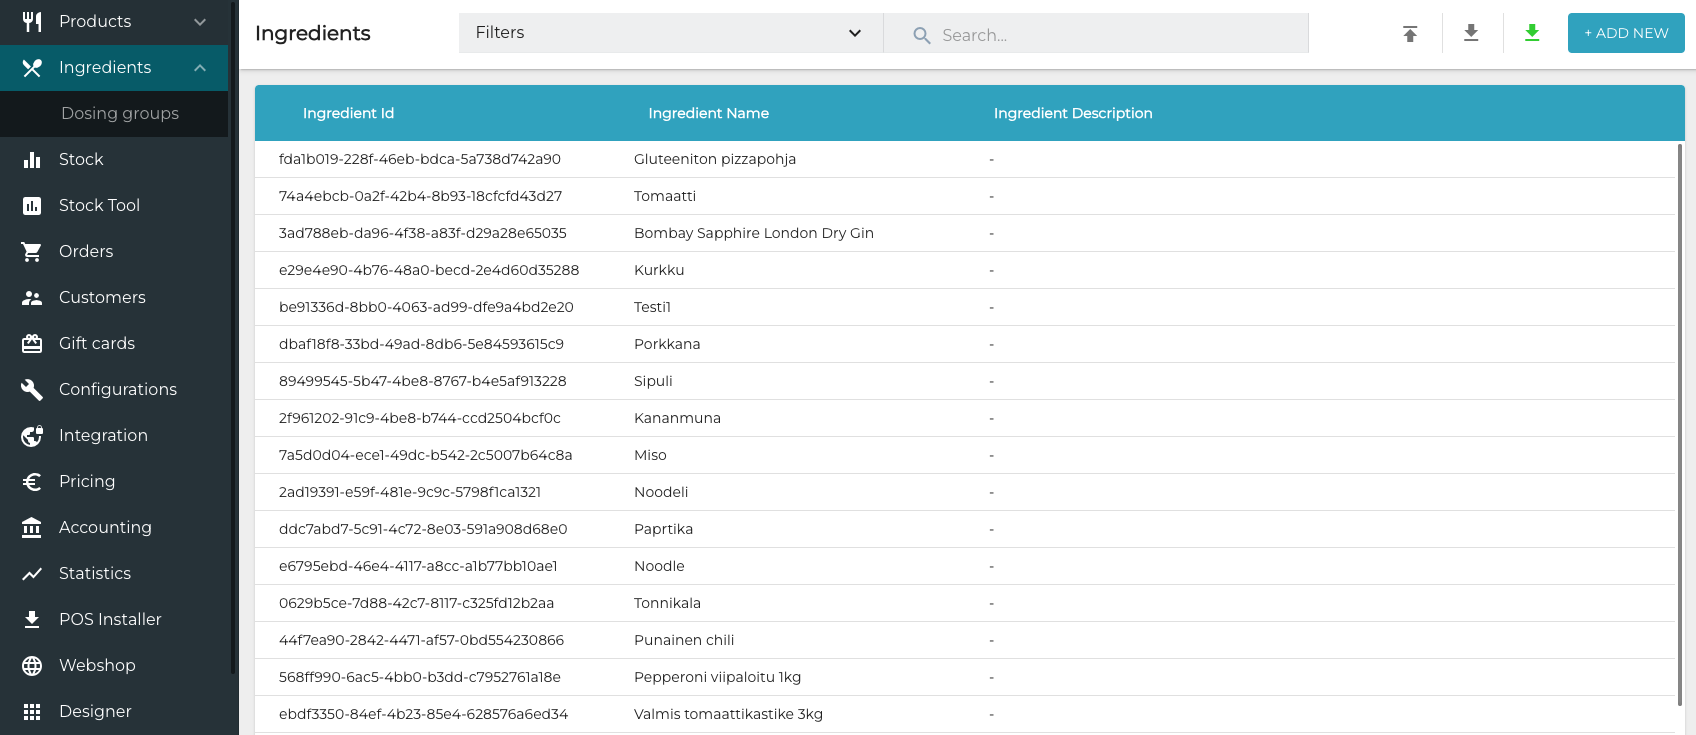Screen dimensions: 1696x735
Task: Click the Accounting bank icon
Action: 32,528
